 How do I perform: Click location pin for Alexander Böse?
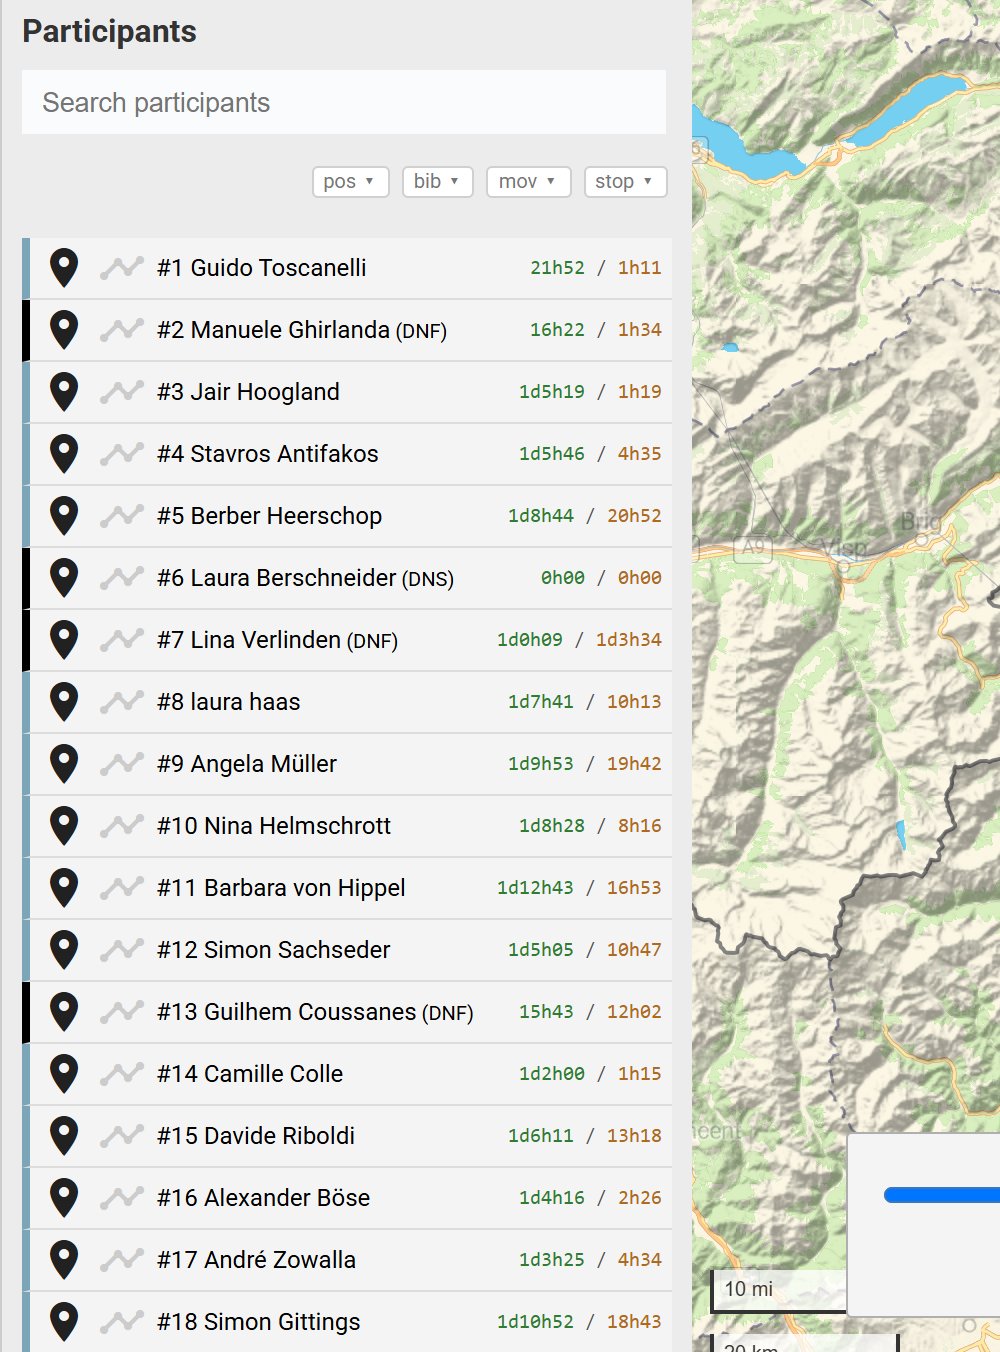tap(64, 1198)
